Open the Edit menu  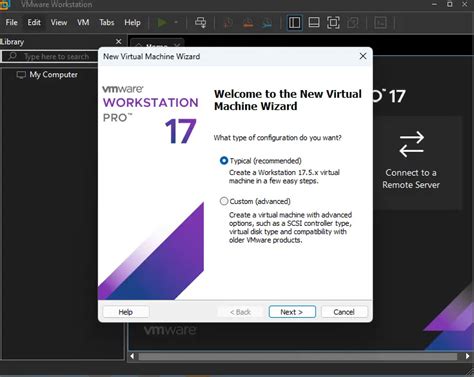[x=34, y=23]
